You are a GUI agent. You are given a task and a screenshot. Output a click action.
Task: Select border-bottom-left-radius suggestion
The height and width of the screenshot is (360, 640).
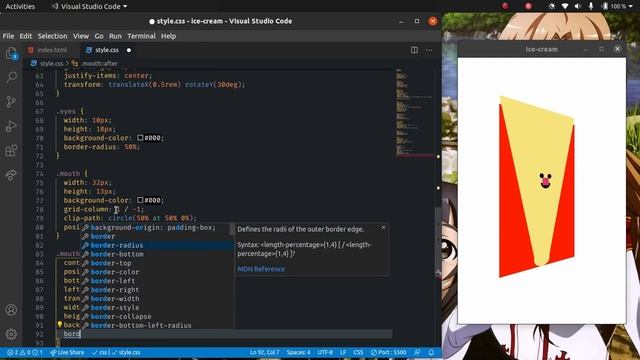coord(157,325)
